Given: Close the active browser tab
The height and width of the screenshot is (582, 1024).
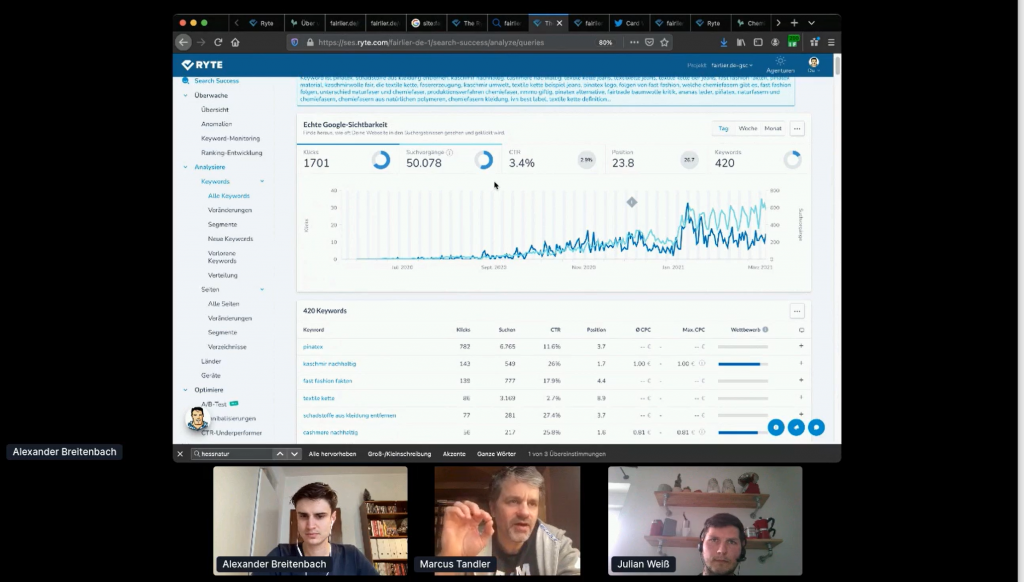Looking at the screenshot, I should (x=559, y=23).
